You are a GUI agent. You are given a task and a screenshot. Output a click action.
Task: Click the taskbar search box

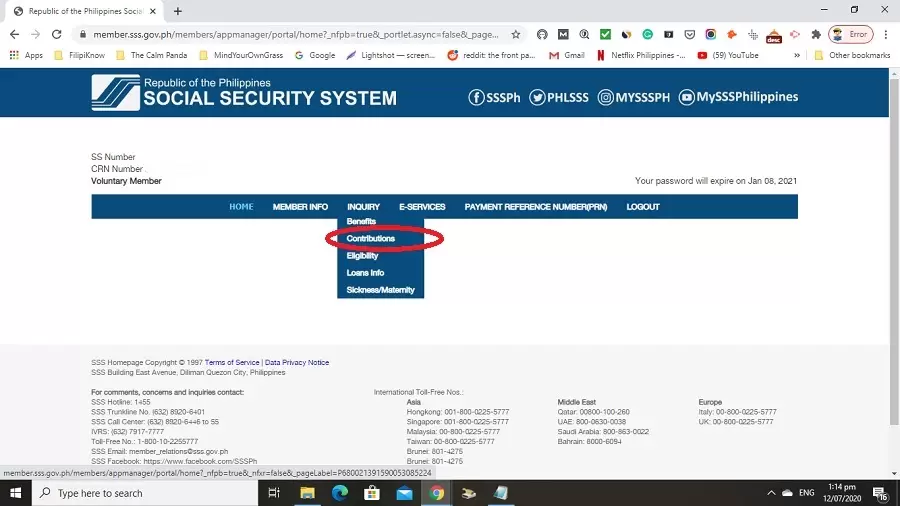pyautogui.click(x=145, y=493)
